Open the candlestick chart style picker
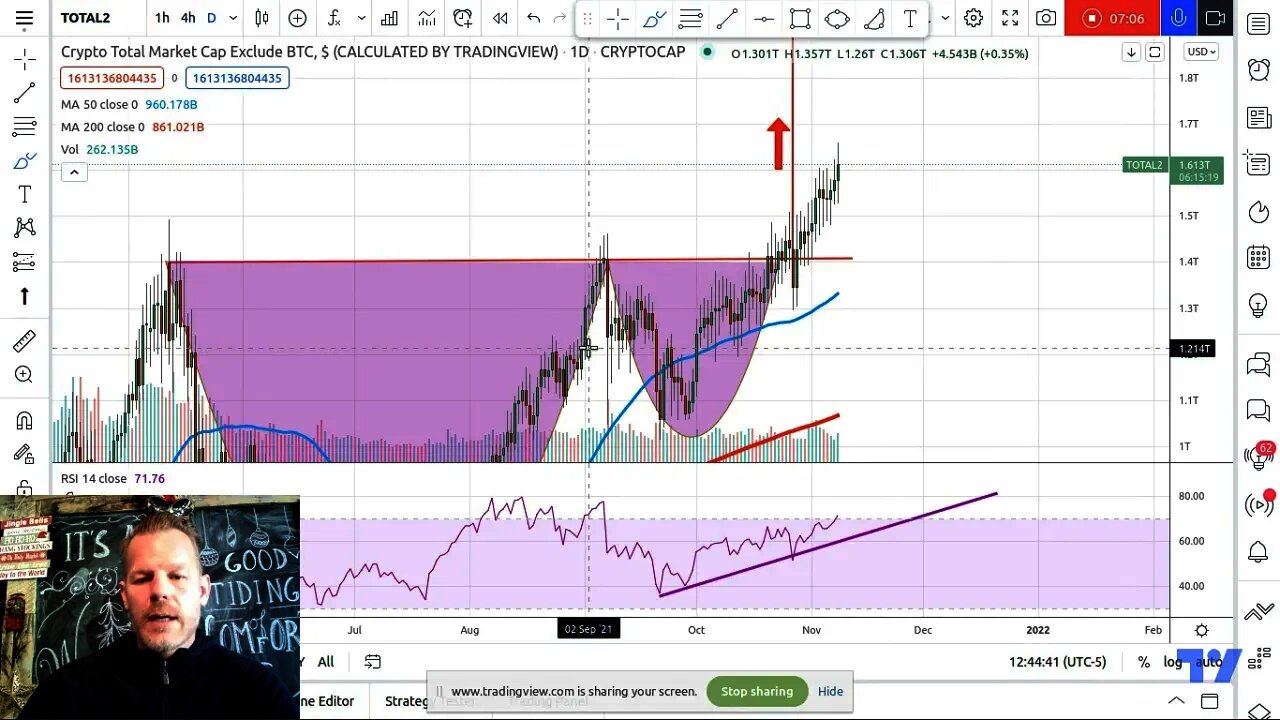Viewport: 1280px width, 720px height. (x=262, y=18)
